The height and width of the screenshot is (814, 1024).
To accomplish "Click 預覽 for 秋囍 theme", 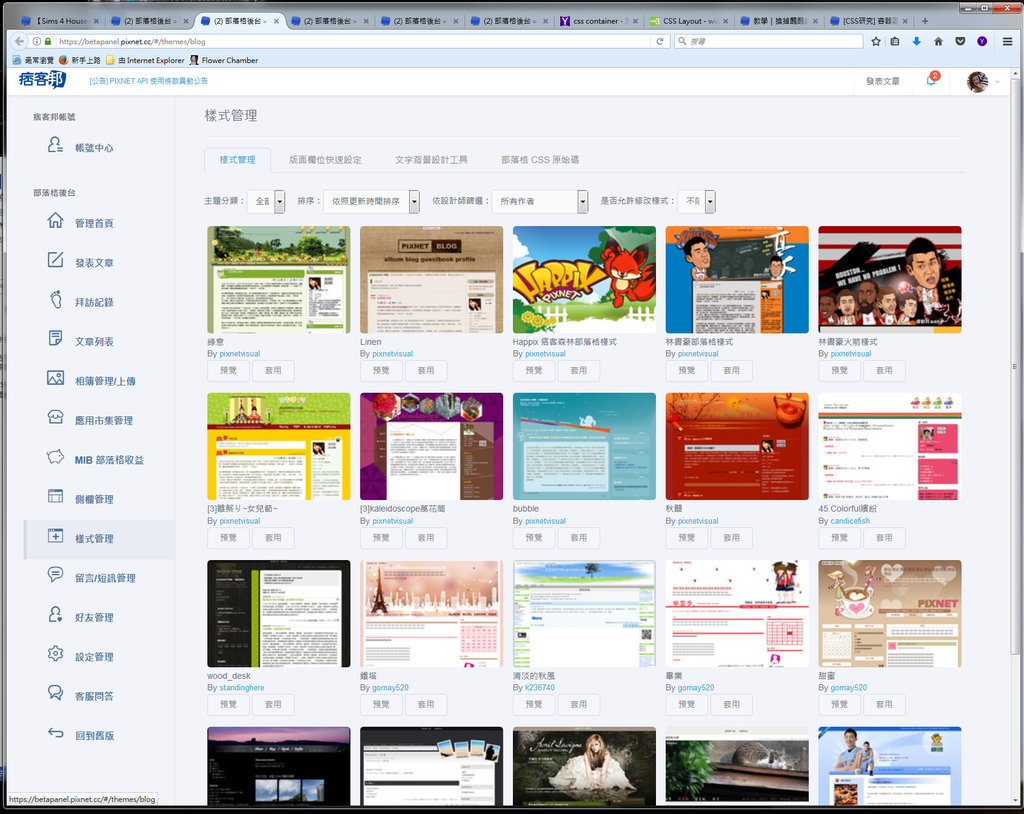I will click(687, 538).
